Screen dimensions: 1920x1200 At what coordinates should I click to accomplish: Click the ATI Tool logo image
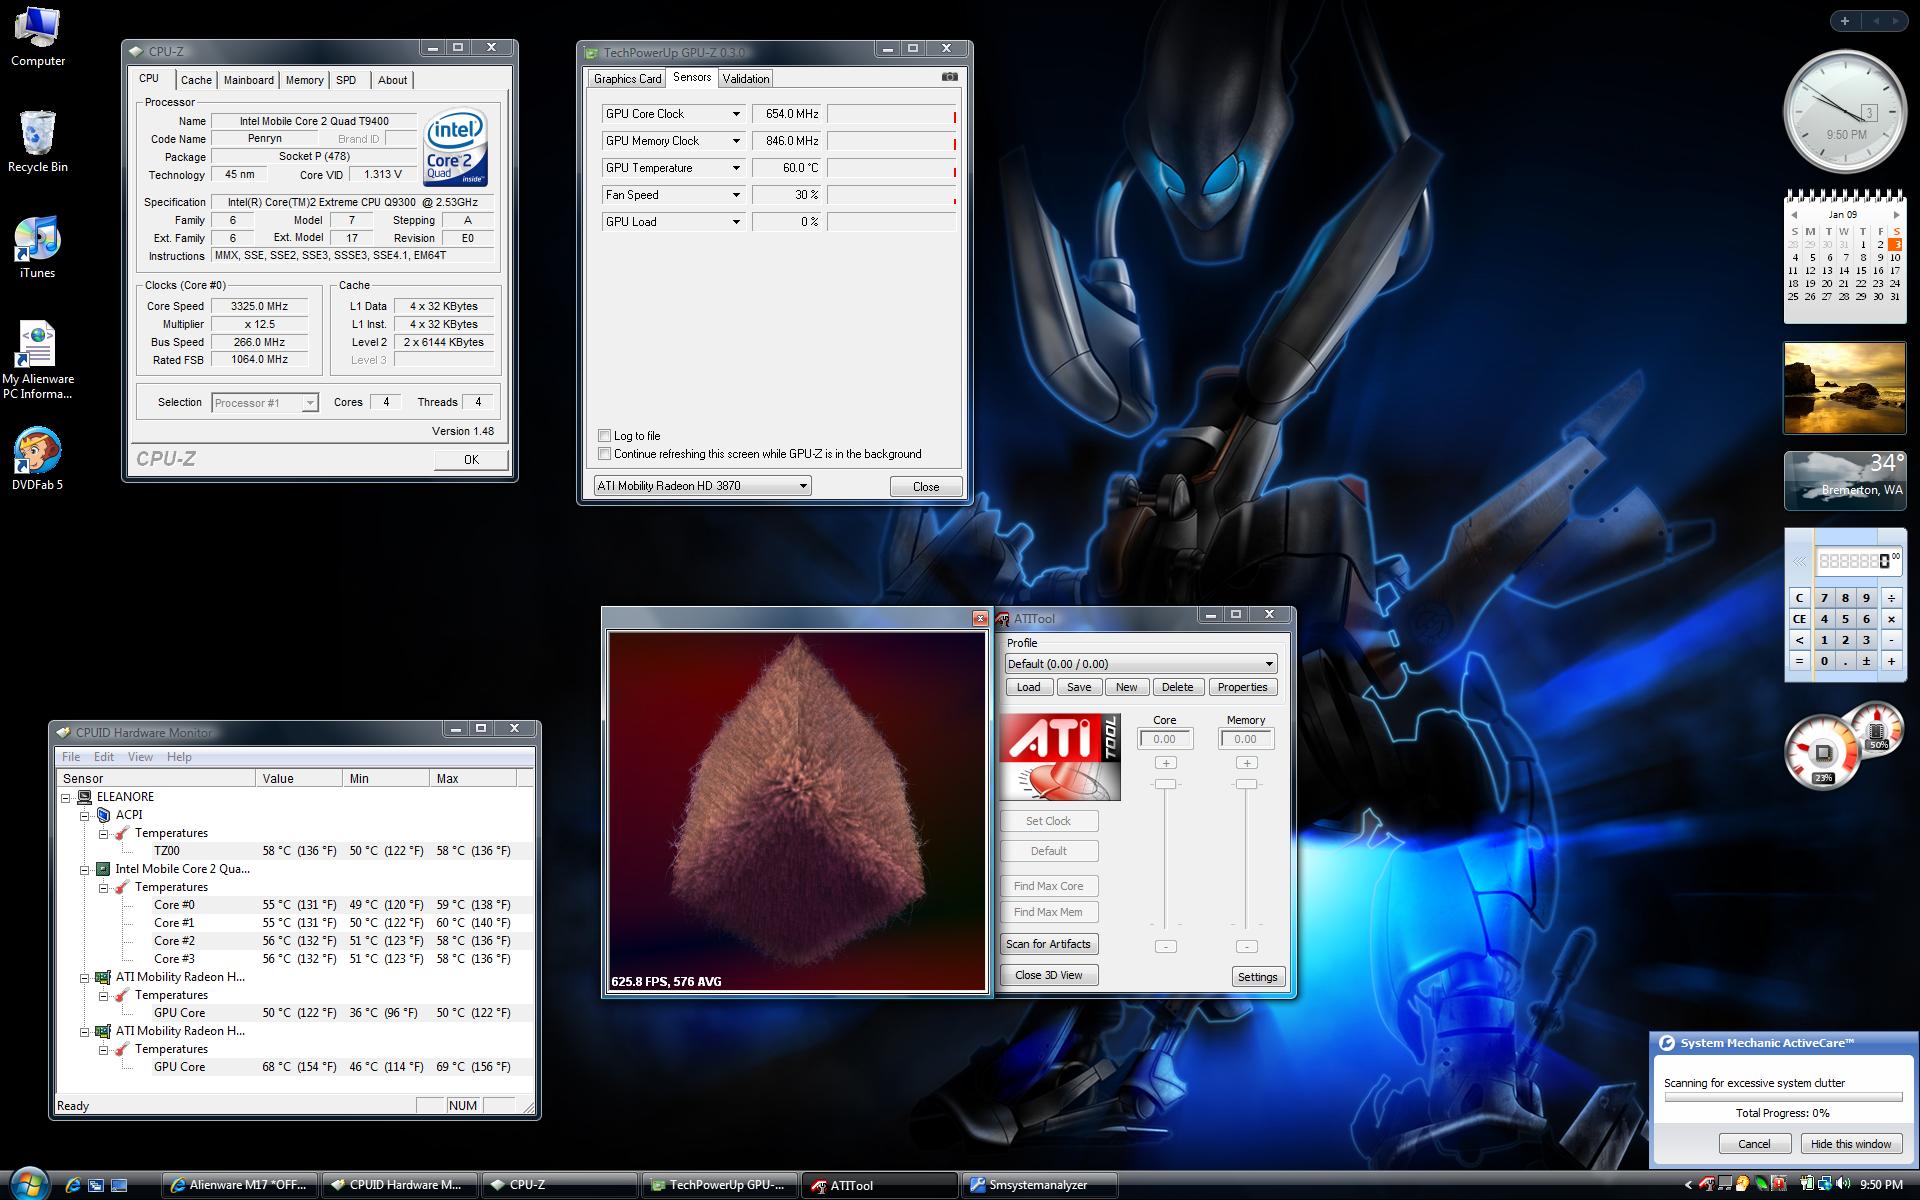click(x=1060, y=757)
